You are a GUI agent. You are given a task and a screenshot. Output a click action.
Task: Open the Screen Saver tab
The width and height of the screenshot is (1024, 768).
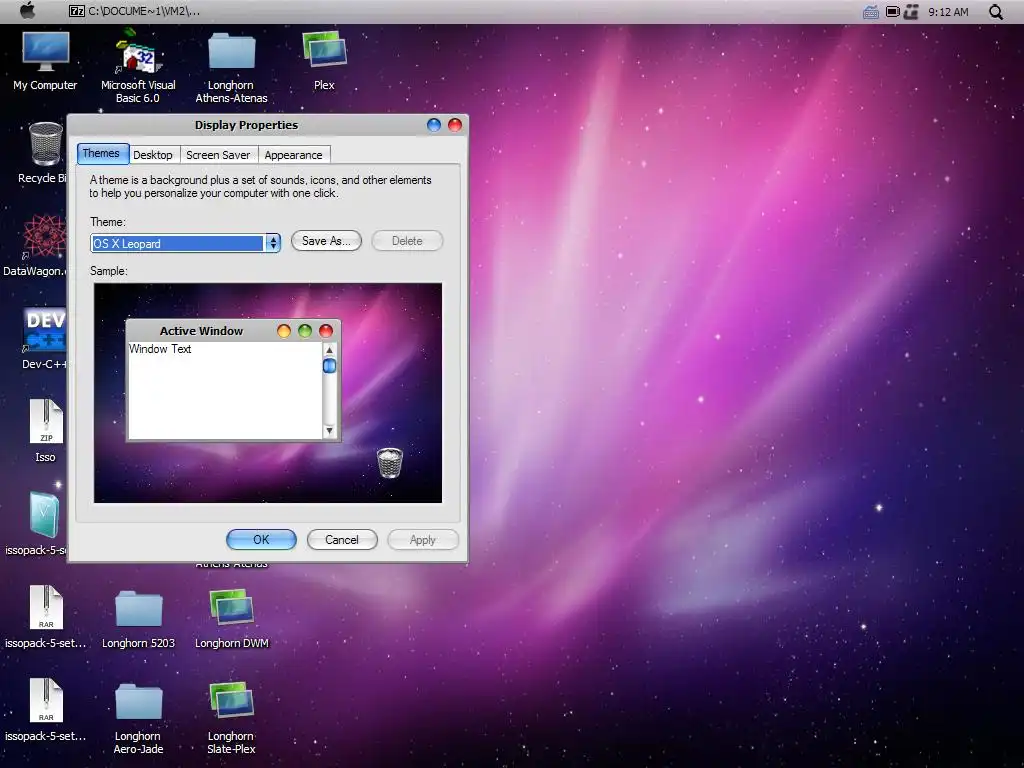click(218, 155)
